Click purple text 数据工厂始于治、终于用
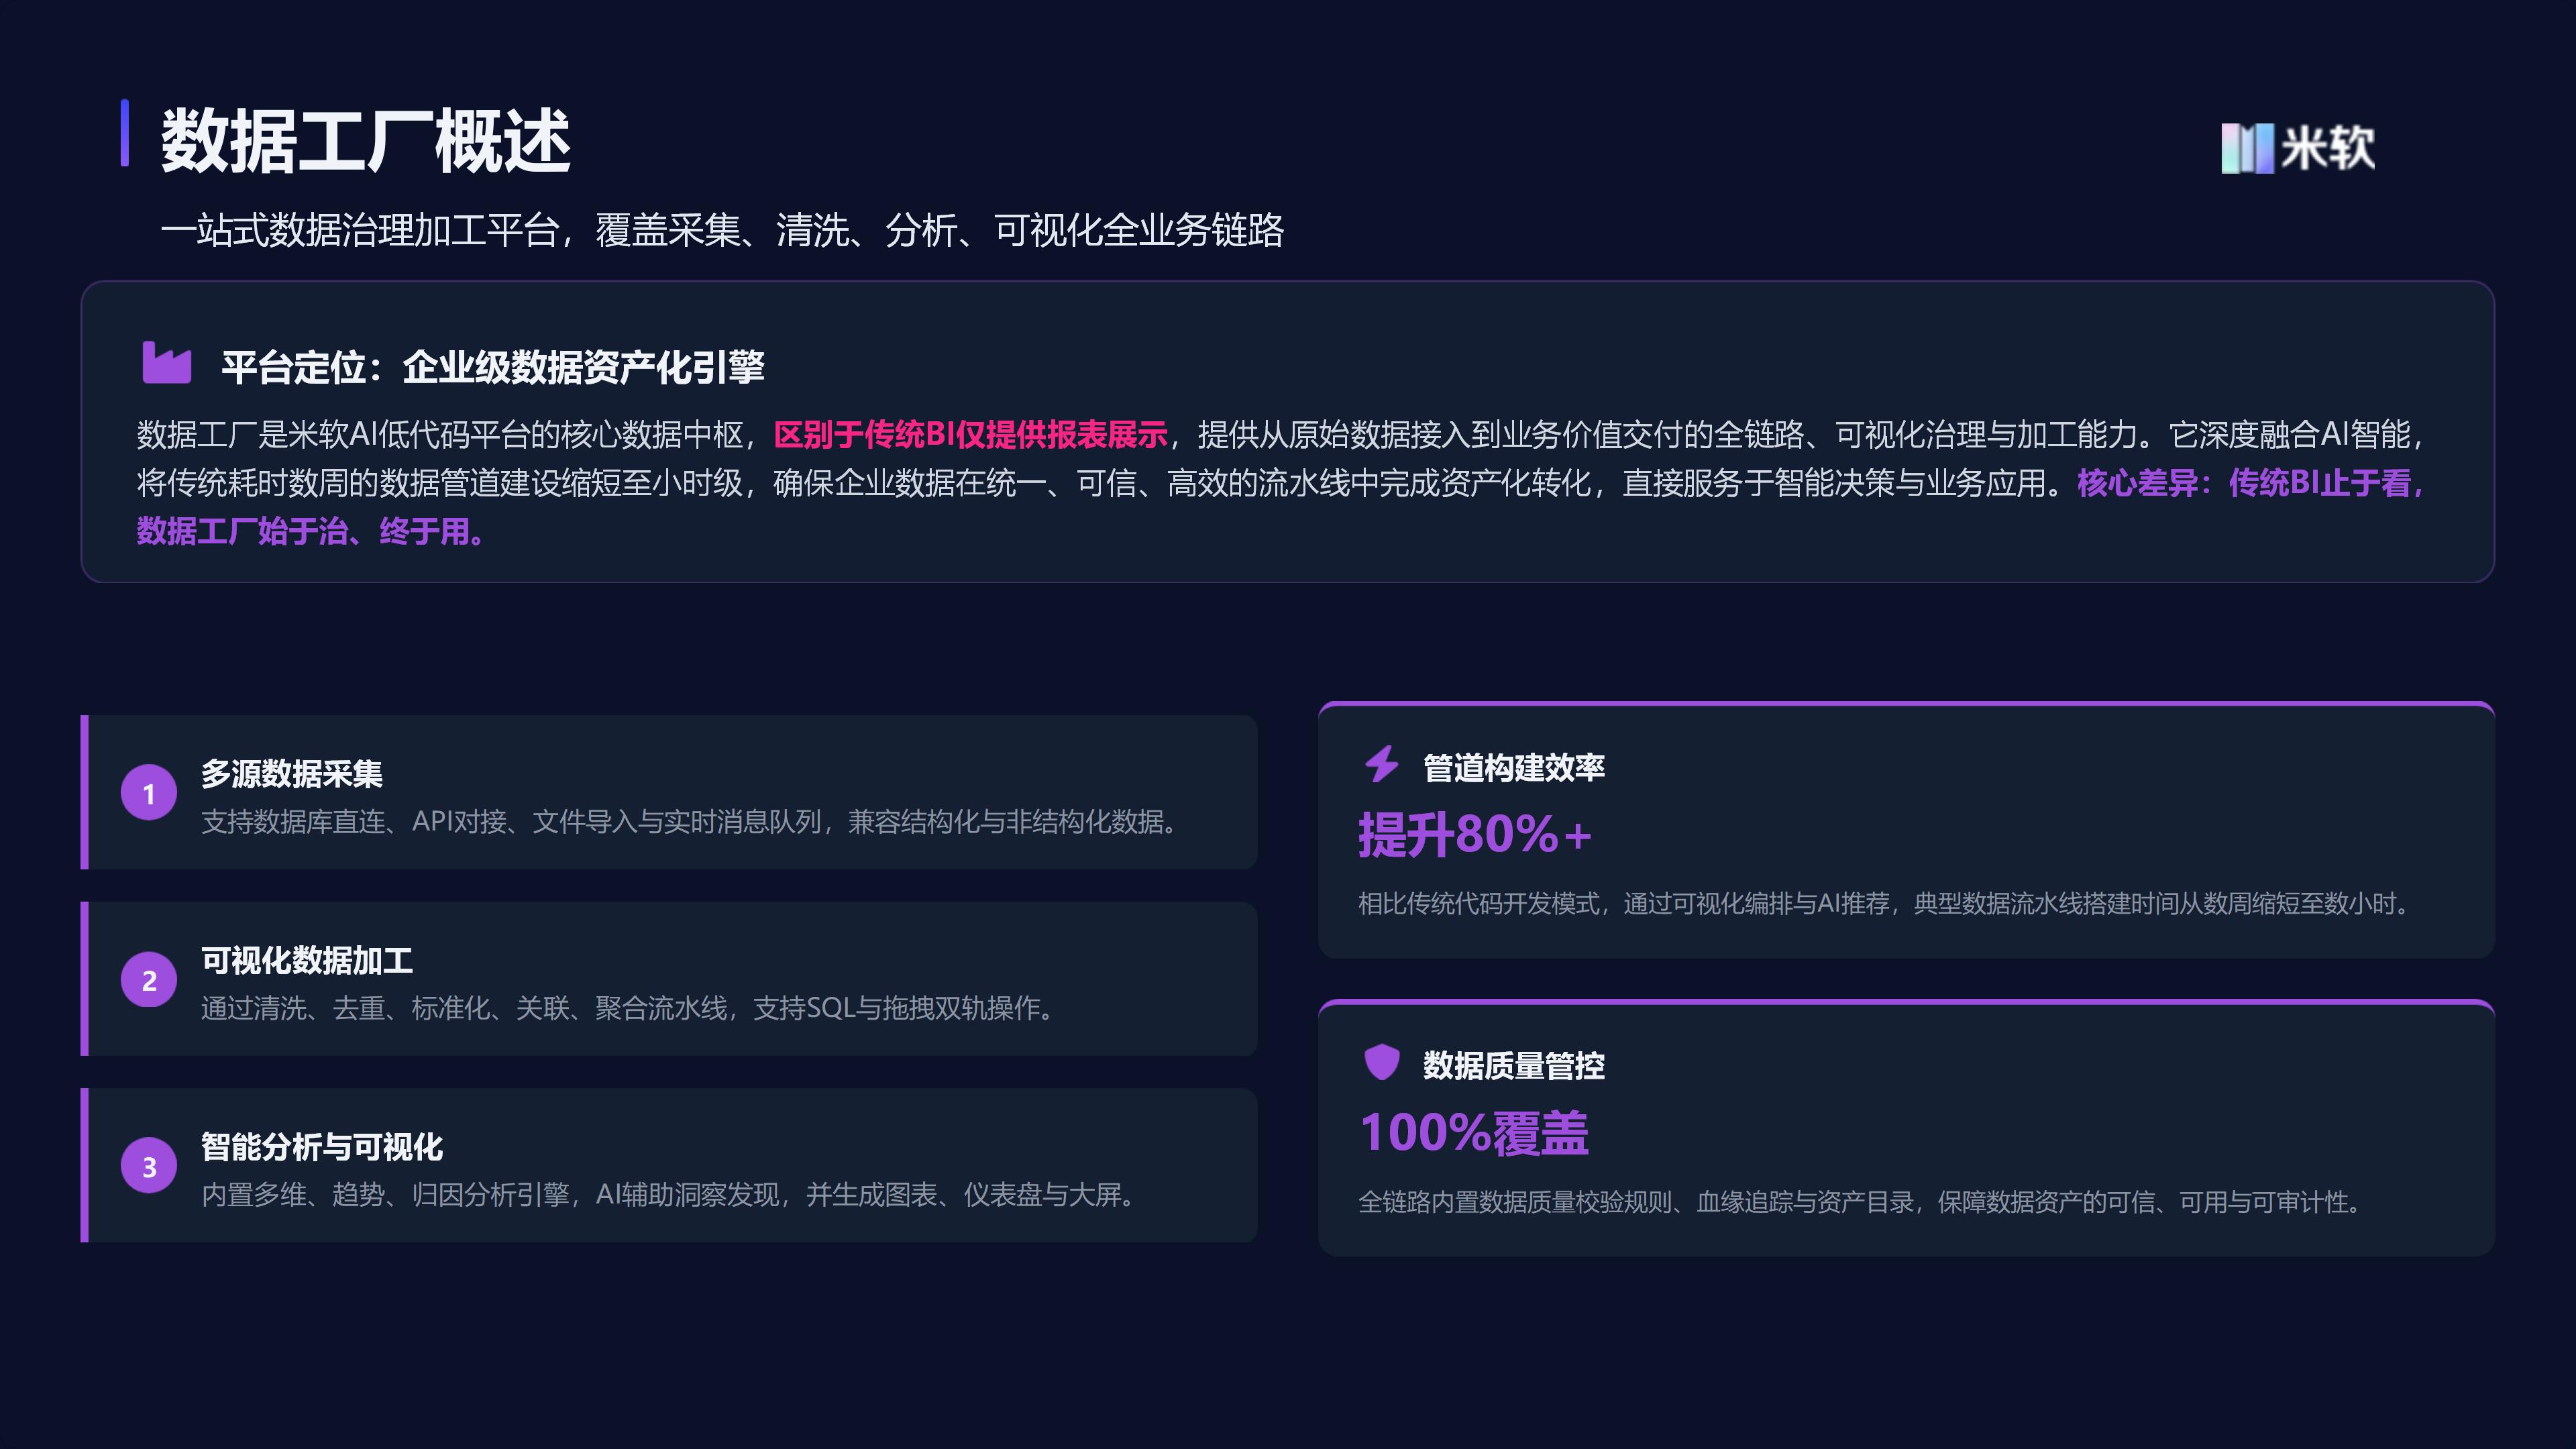Image resolution: width=2576 pixels, height=1449 pixels. click(x=311, y=531)
